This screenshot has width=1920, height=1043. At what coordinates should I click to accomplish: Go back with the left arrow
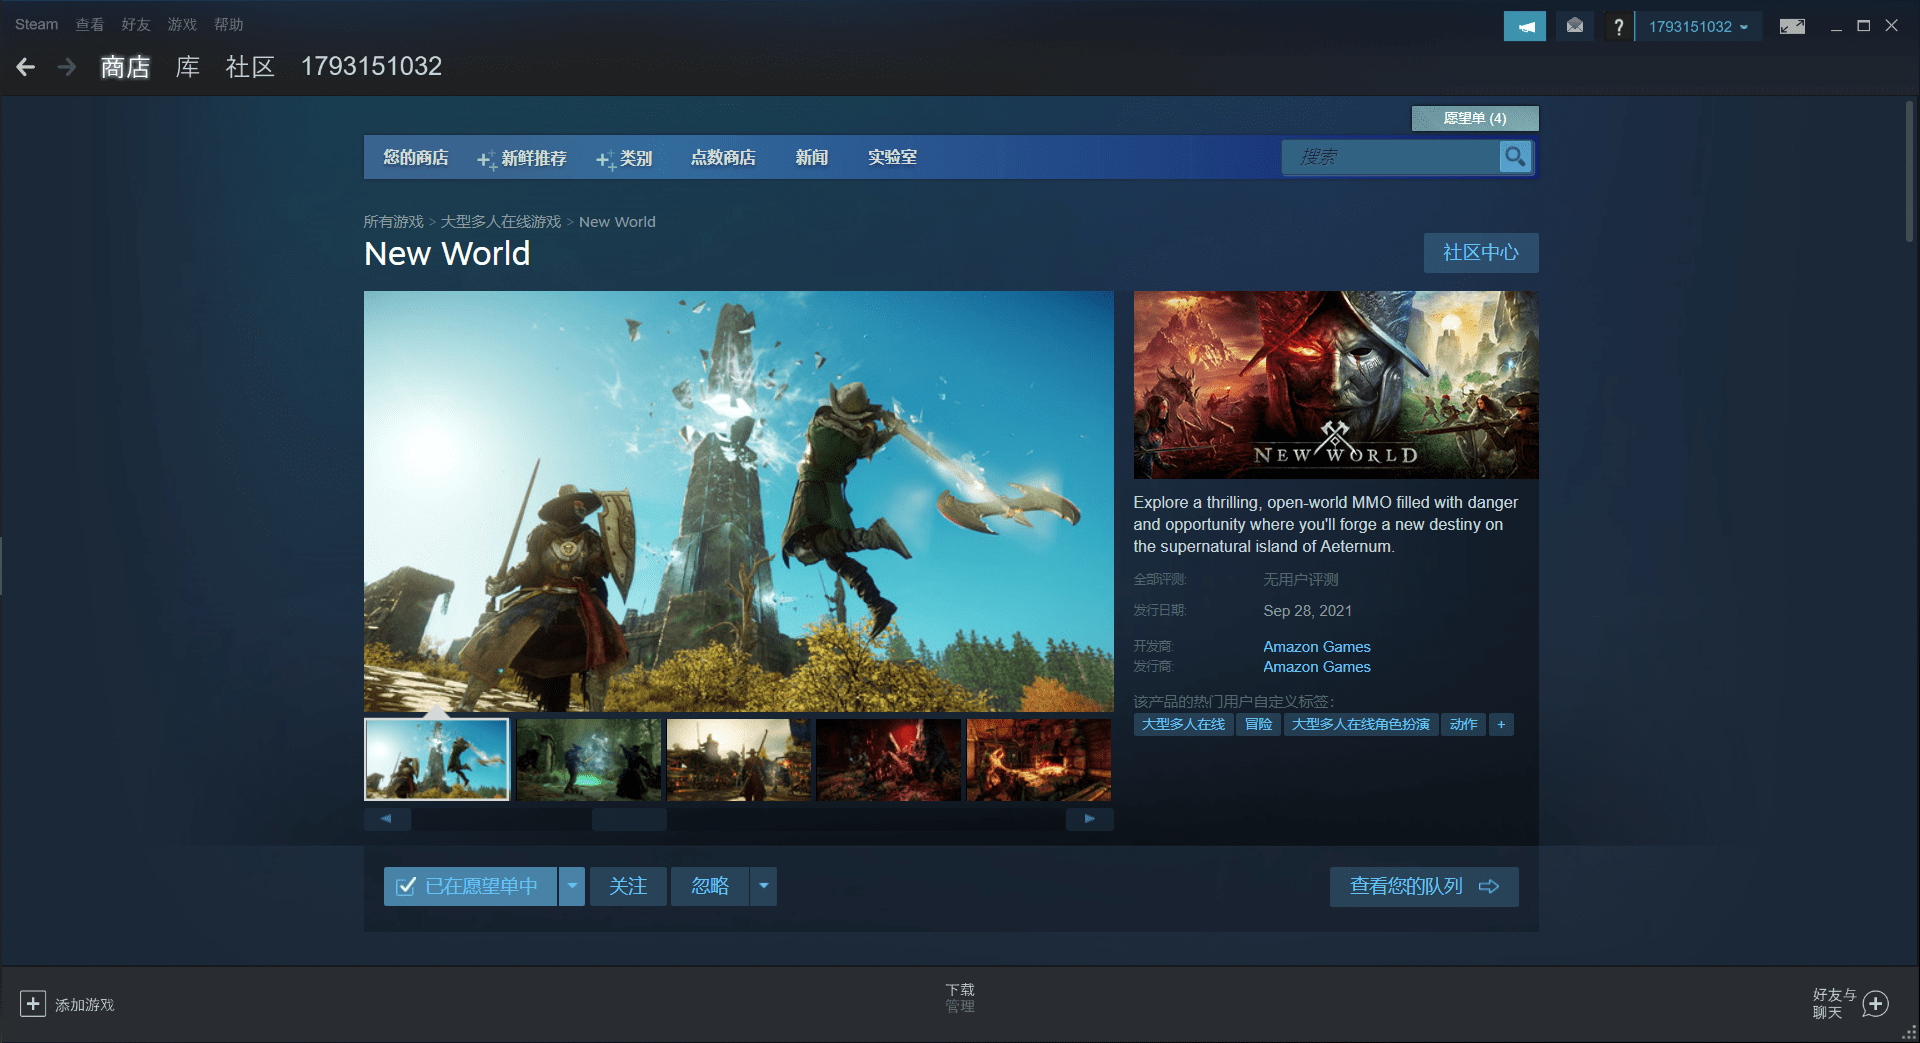[x=26, y=67]
